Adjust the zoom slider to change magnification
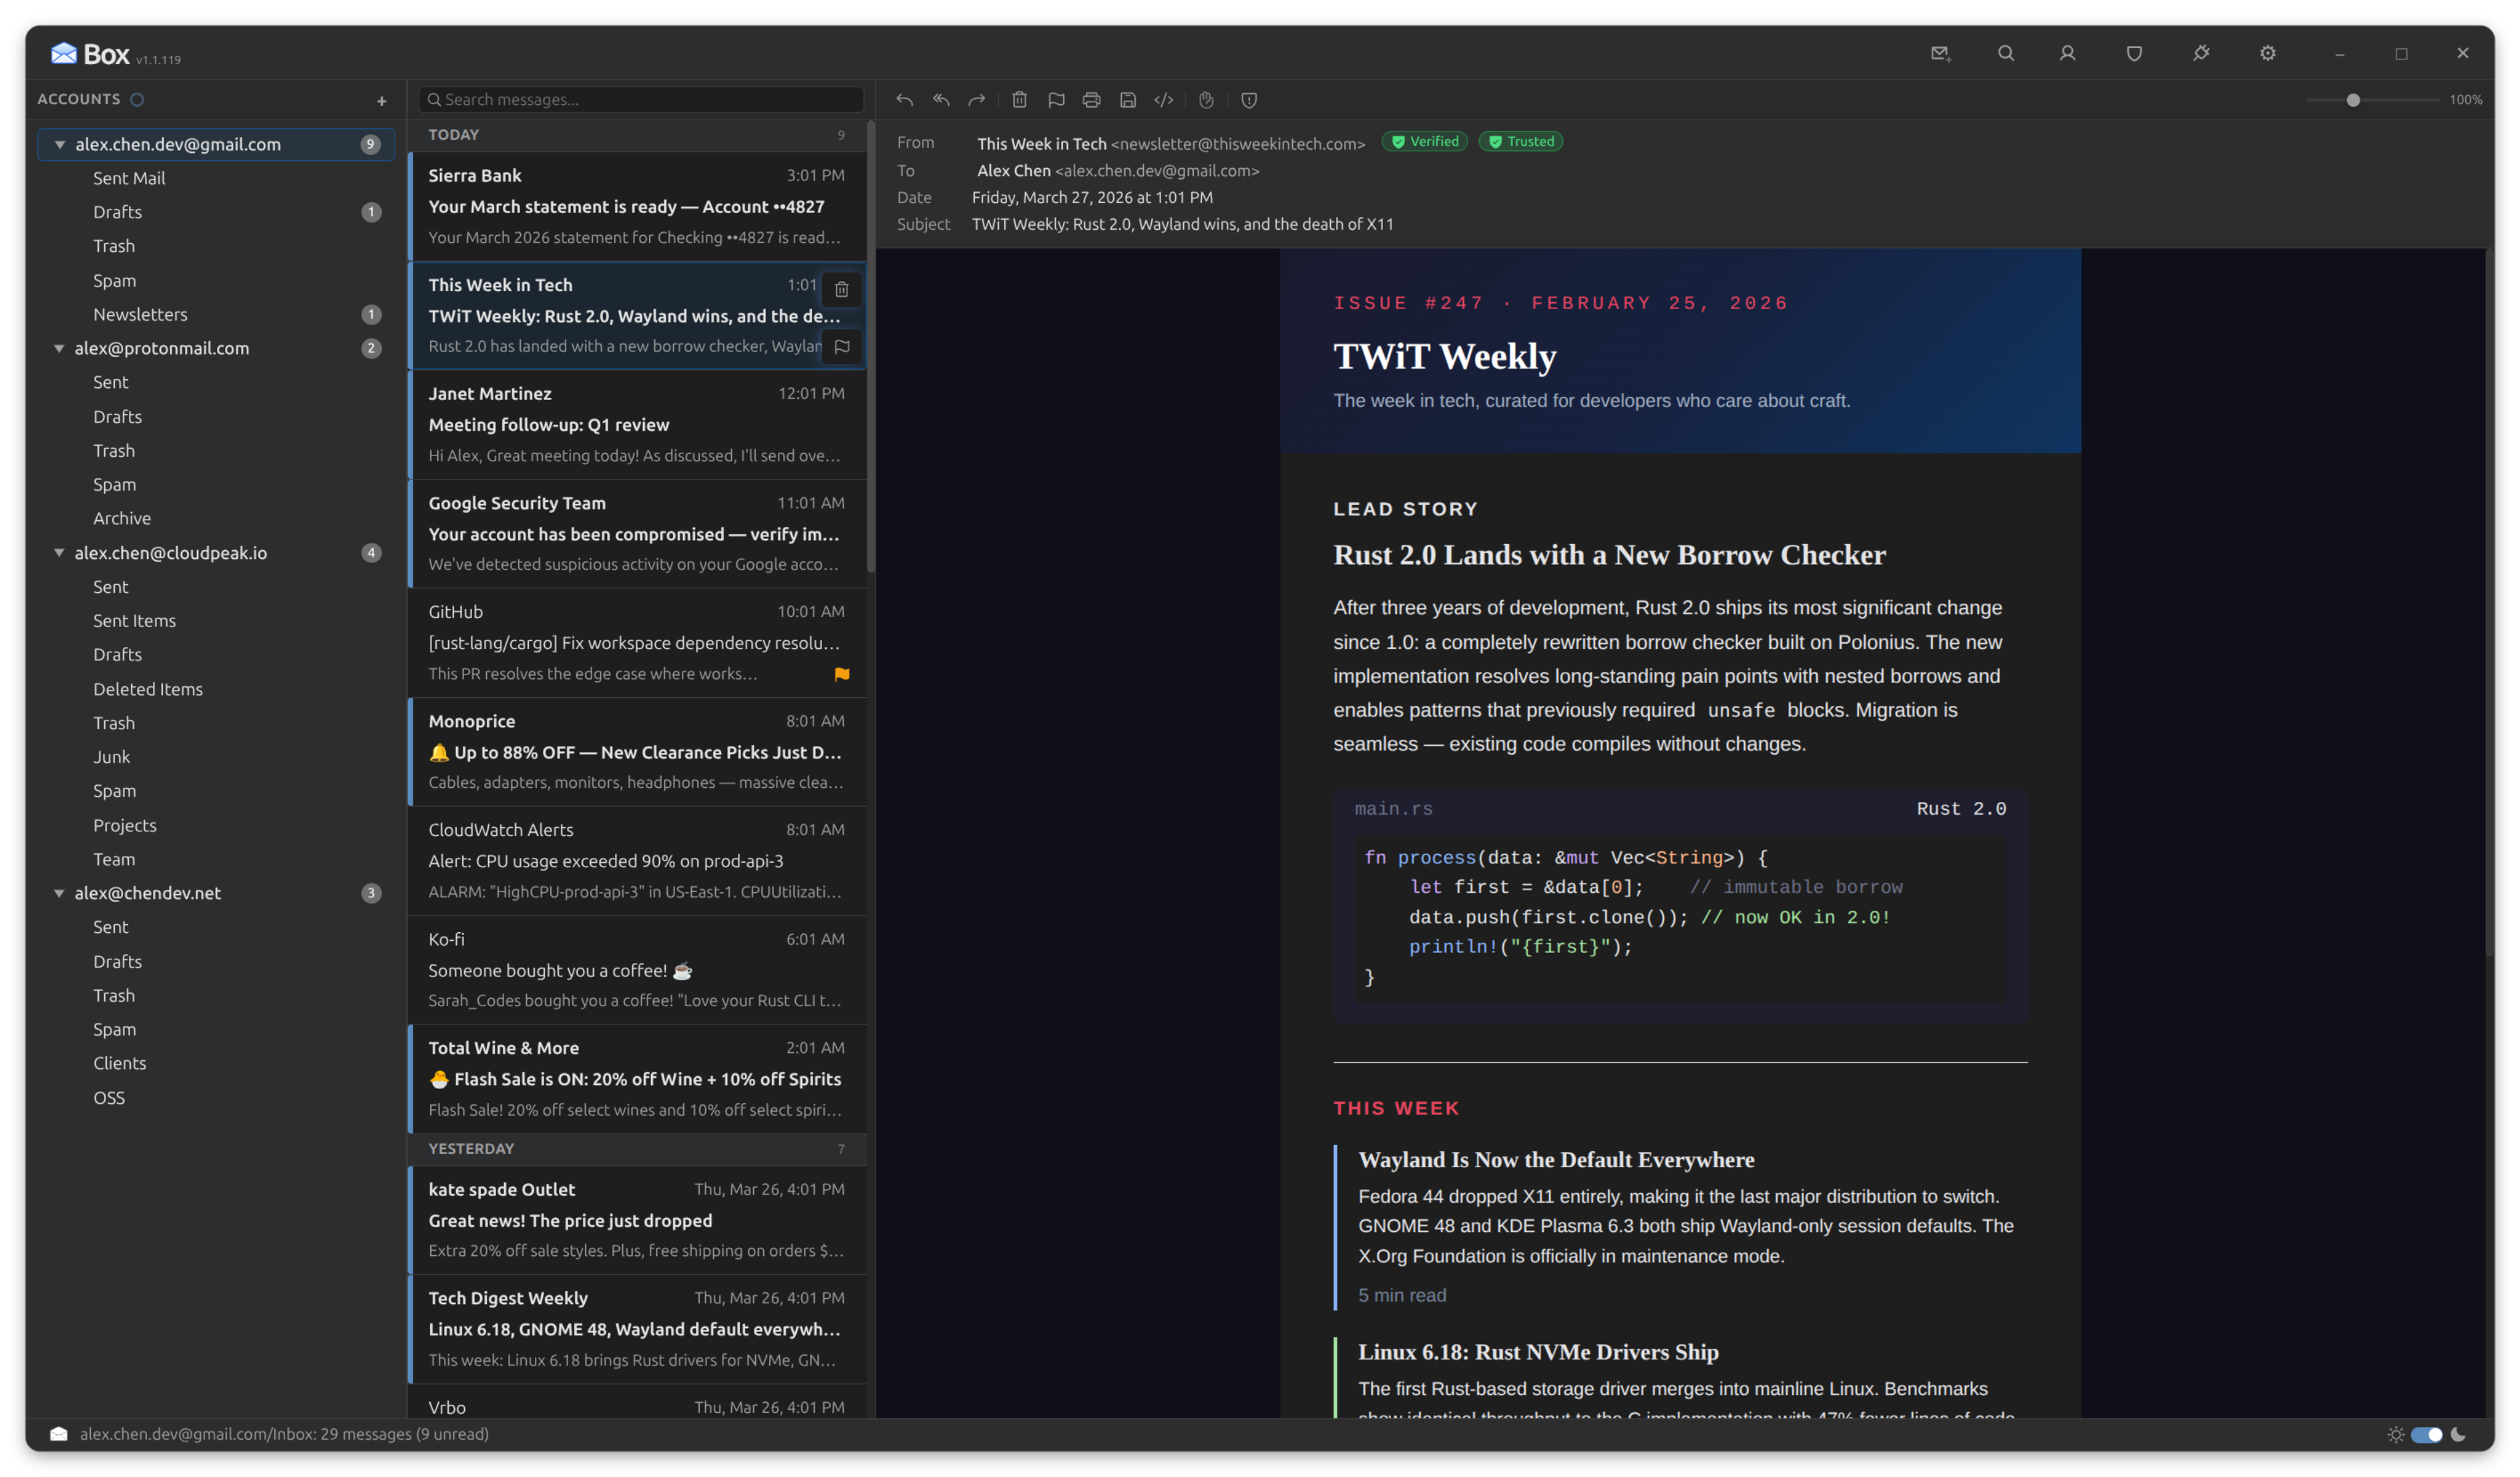 click(2355, 100)
